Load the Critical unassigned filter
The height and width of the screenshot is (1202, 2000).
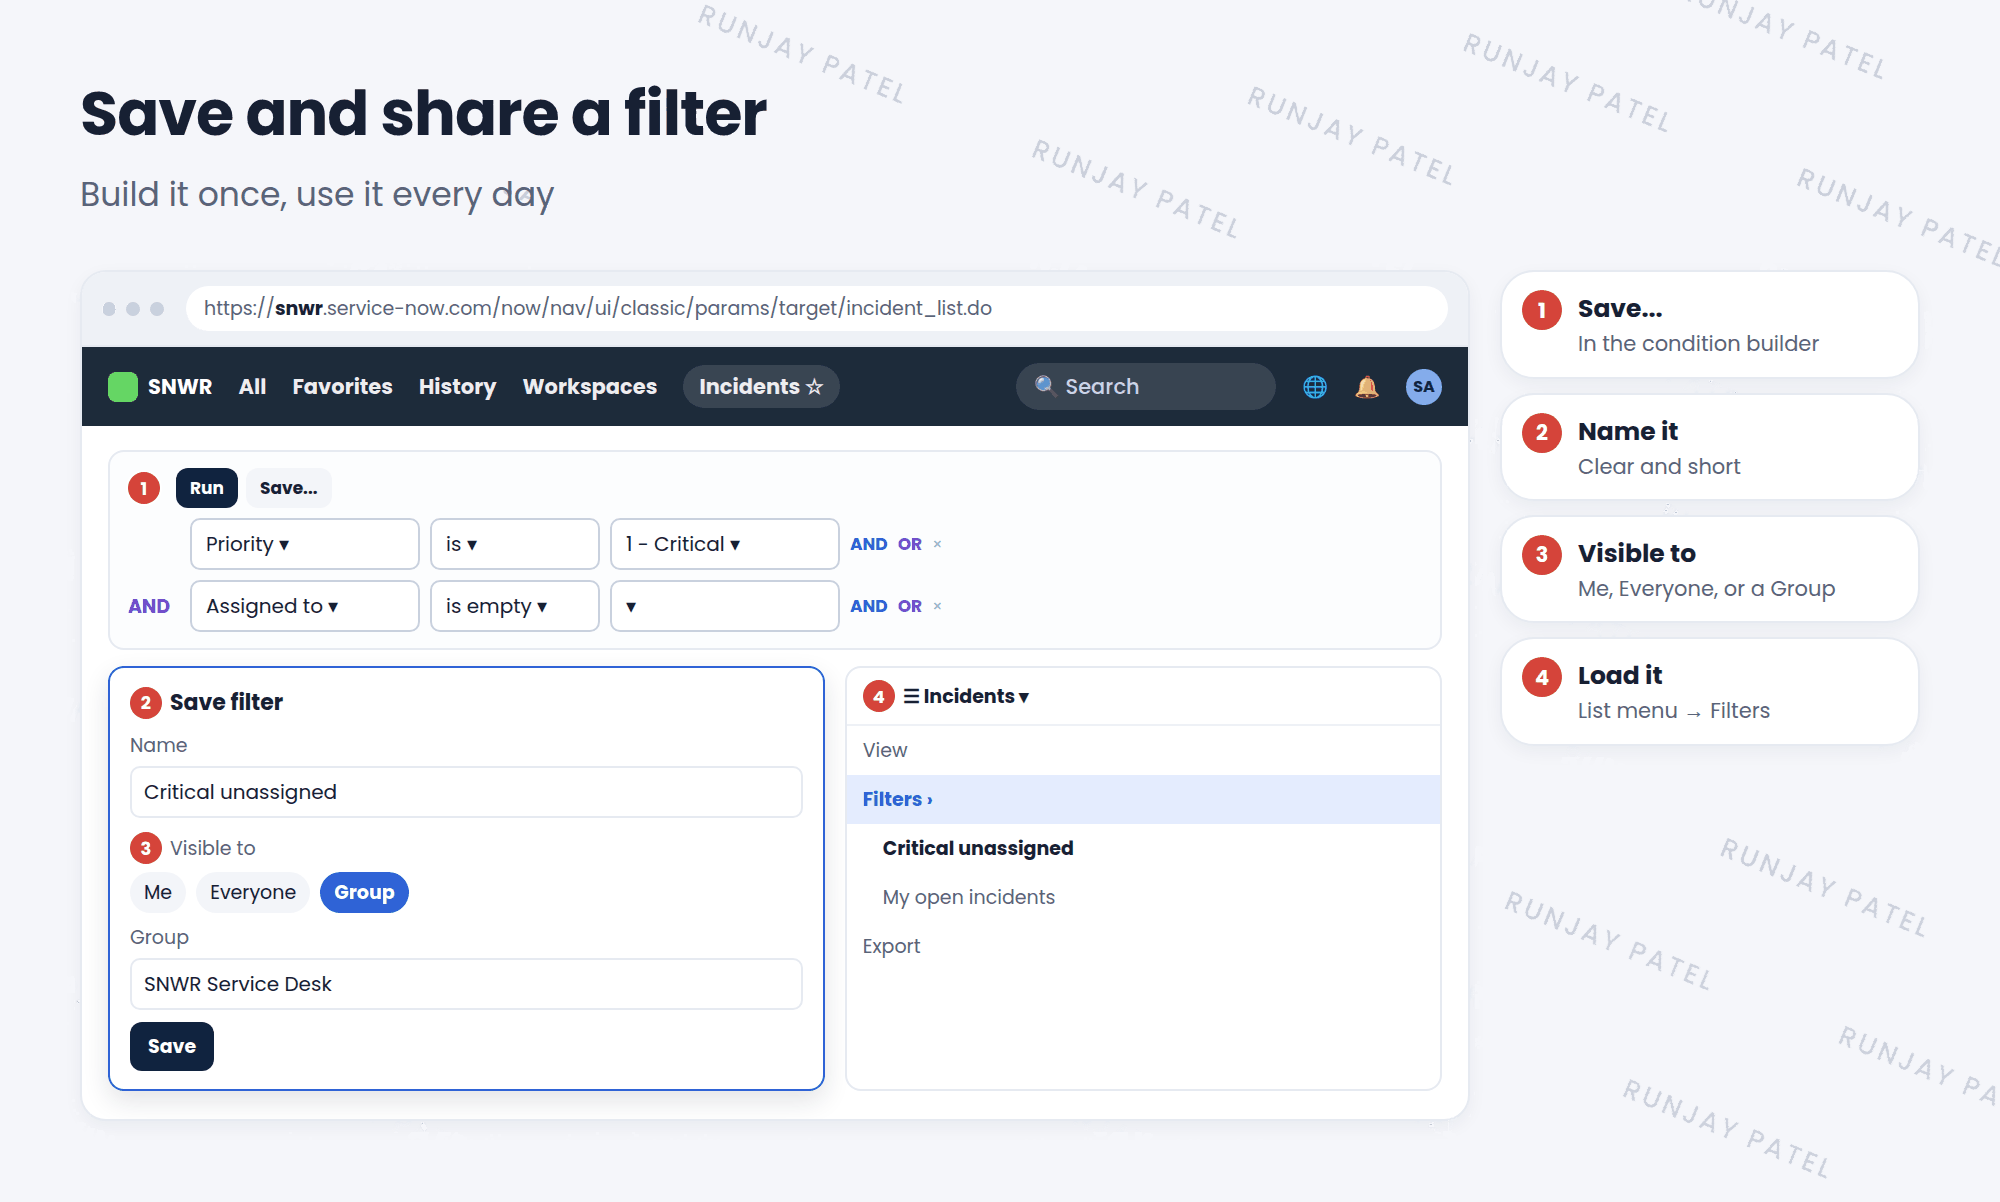1143,848
